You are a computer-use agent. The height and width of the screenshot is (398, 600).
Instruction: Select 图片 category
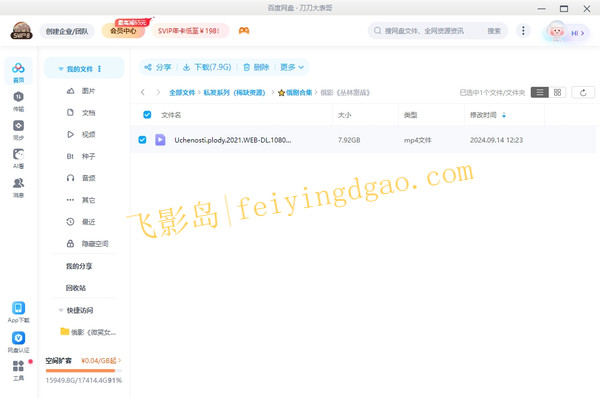81,91
